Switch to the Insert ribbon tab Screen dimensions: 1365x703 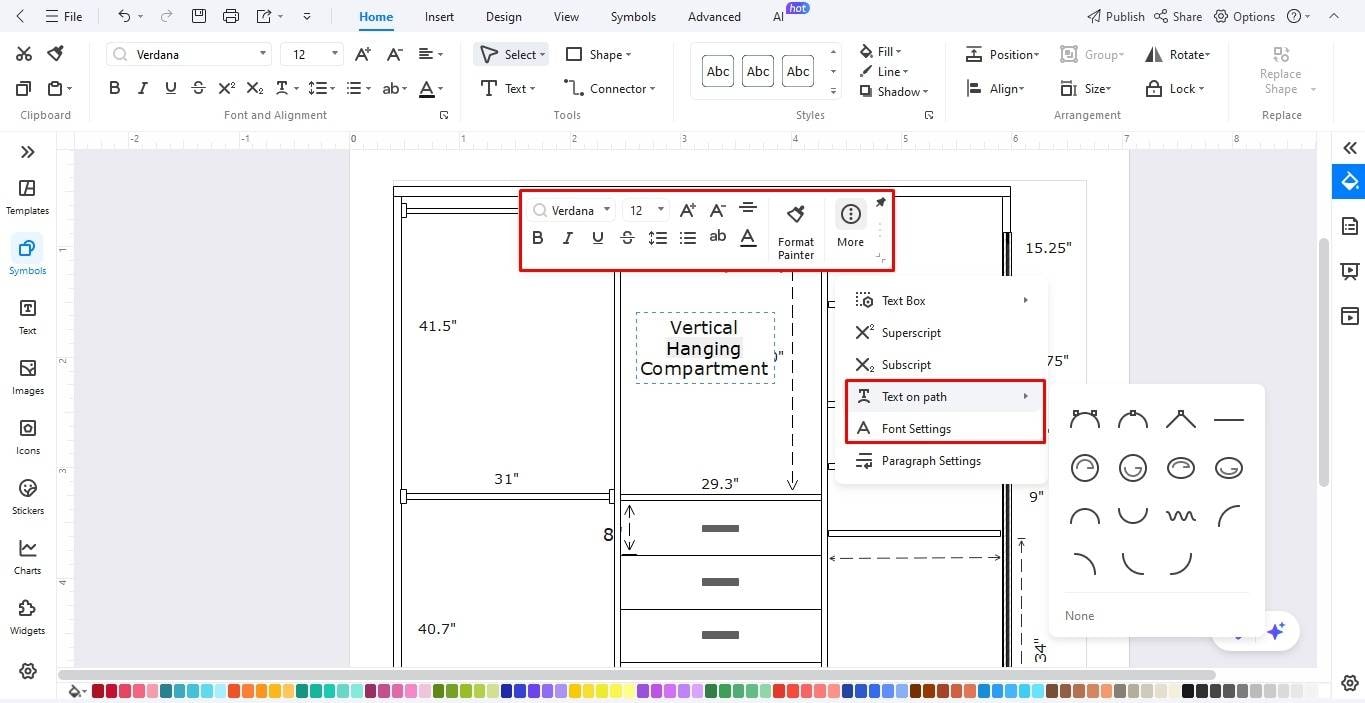click(439, 16)
